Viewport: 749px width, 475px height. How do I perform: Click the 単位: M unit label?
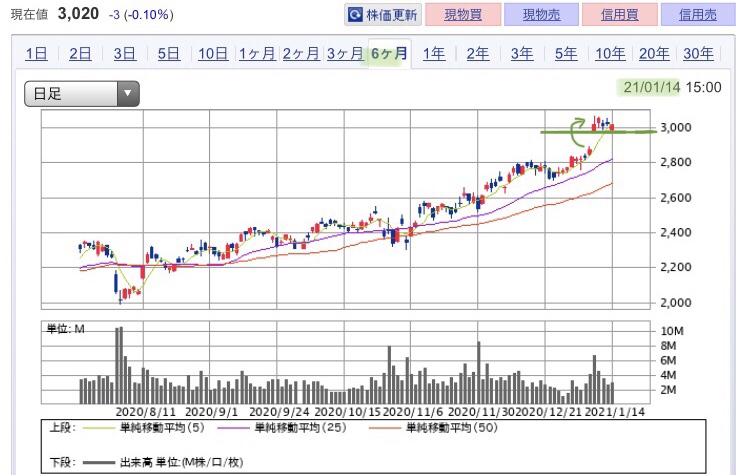[x=65, y=329]
